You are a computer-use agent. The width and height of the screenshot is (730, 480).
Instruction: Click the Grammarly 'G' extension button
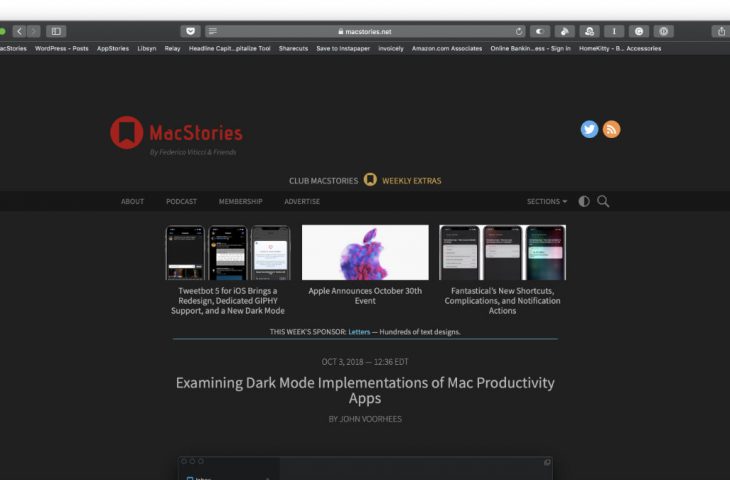639,31
